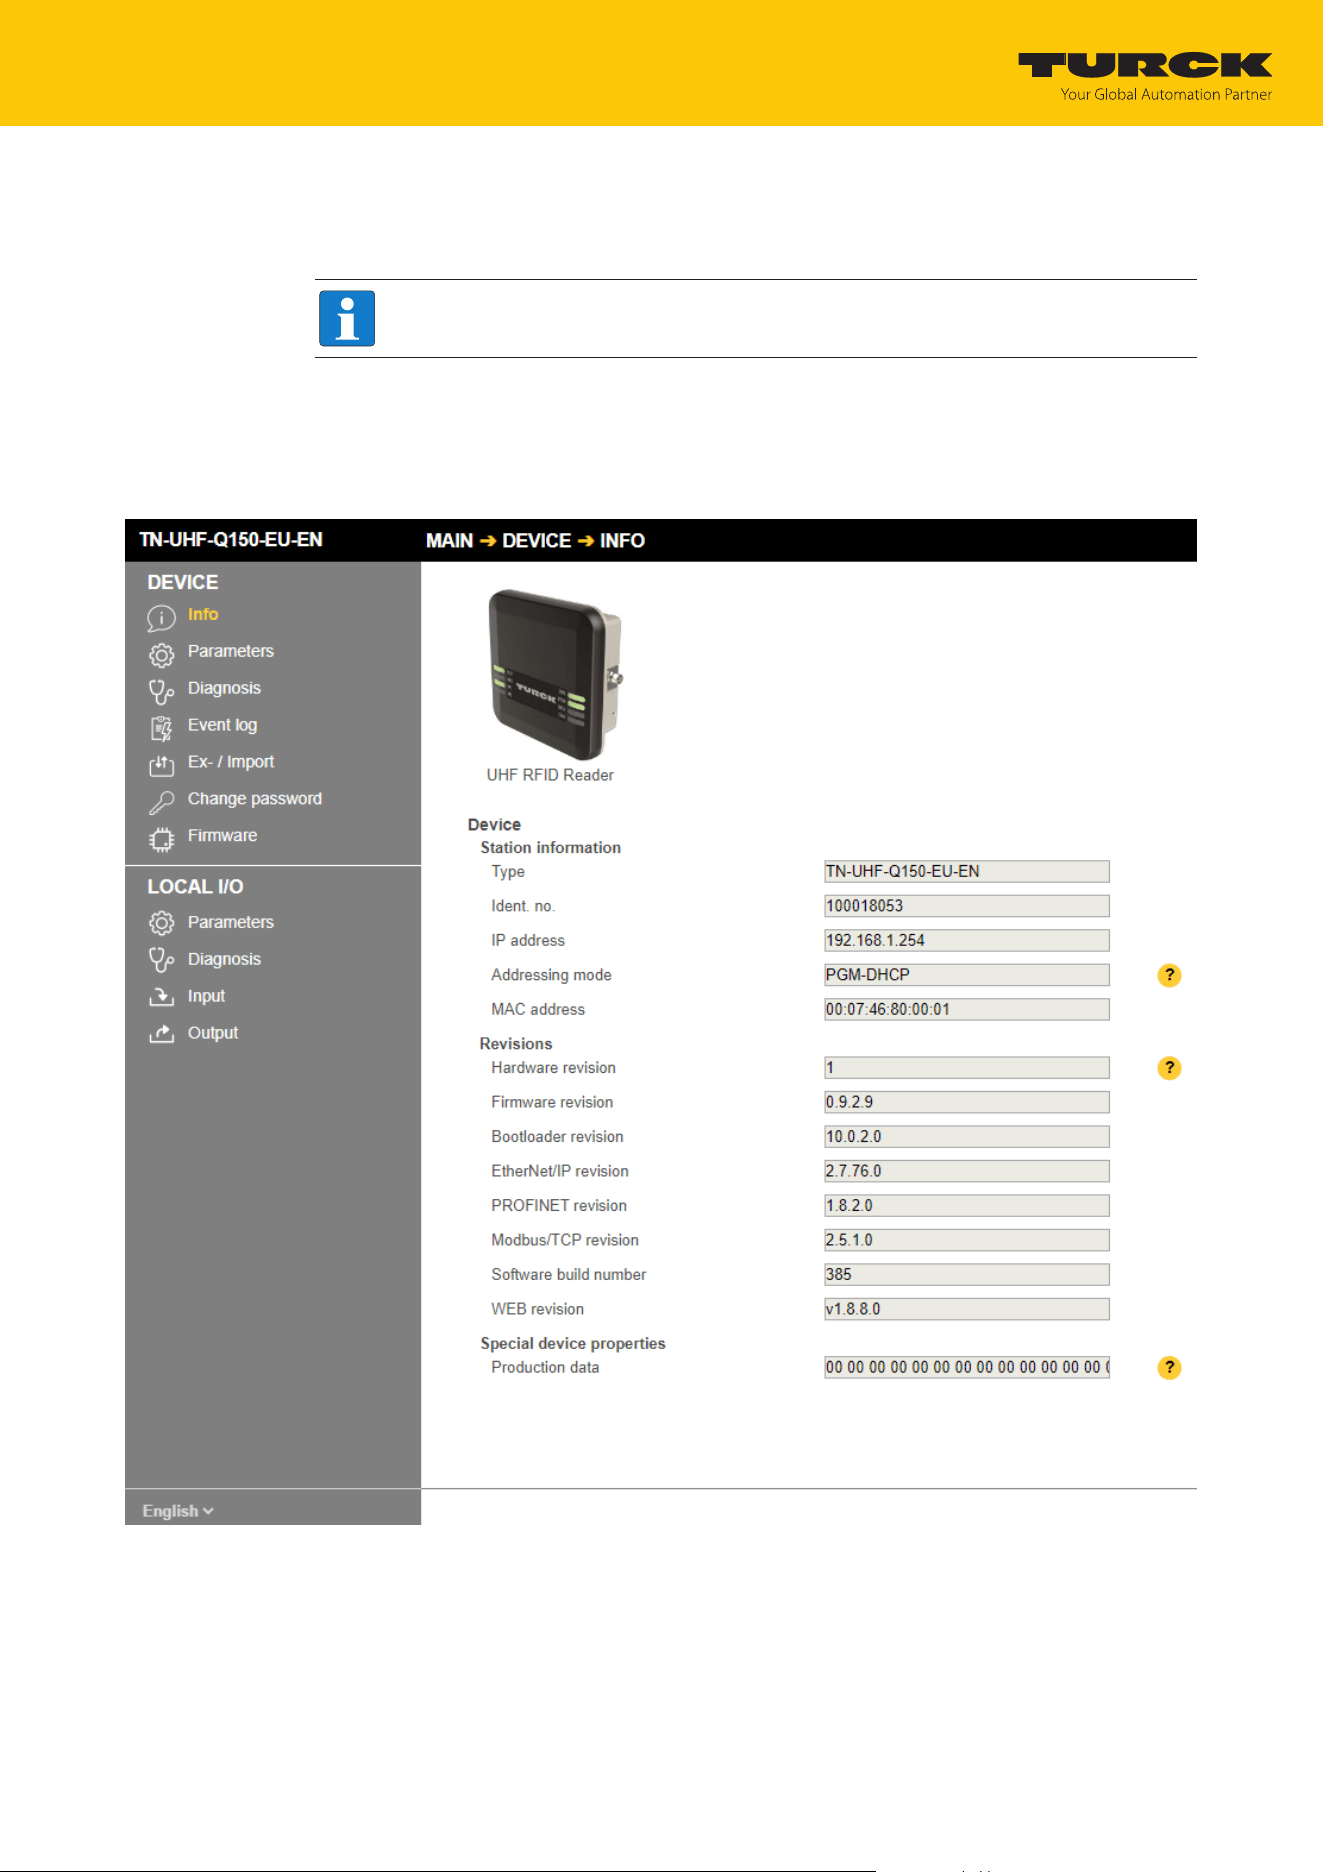This screenshot has width=1324, height=1872.
Task: Click the LOCAL I/O sidebar section heading
Action: pos(195,887)
